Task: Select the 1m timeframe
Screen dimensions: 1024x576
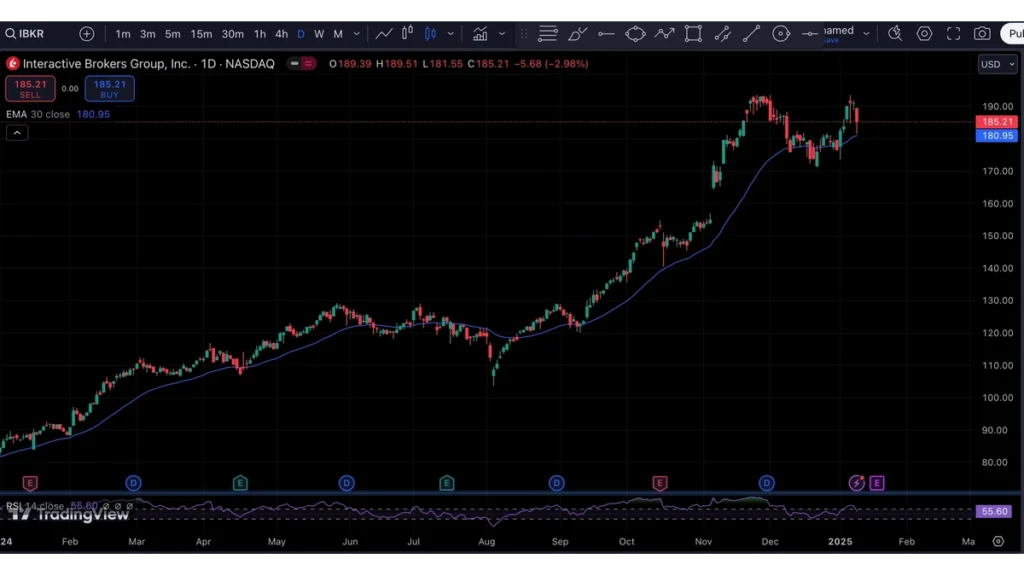Action: tap(123, 34)
